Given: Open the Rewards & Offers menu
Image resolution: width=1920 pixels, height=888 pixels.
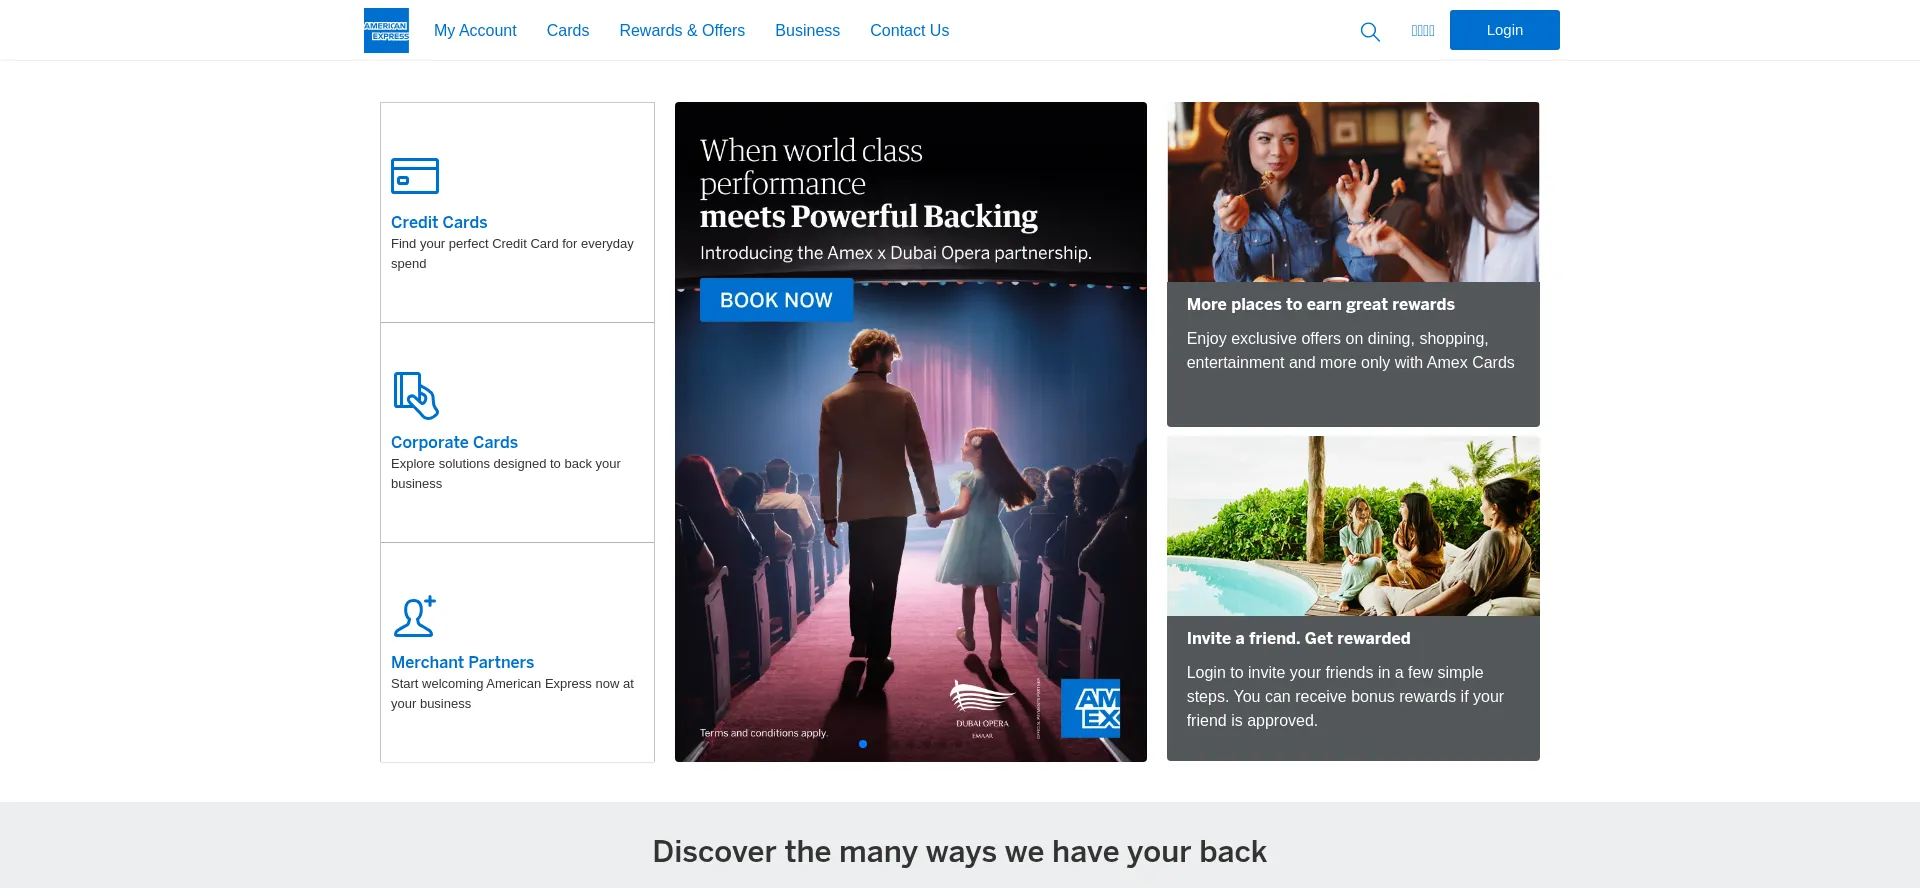Looking at the screenshot, I should pyautogui.click(x=682, y=30).
